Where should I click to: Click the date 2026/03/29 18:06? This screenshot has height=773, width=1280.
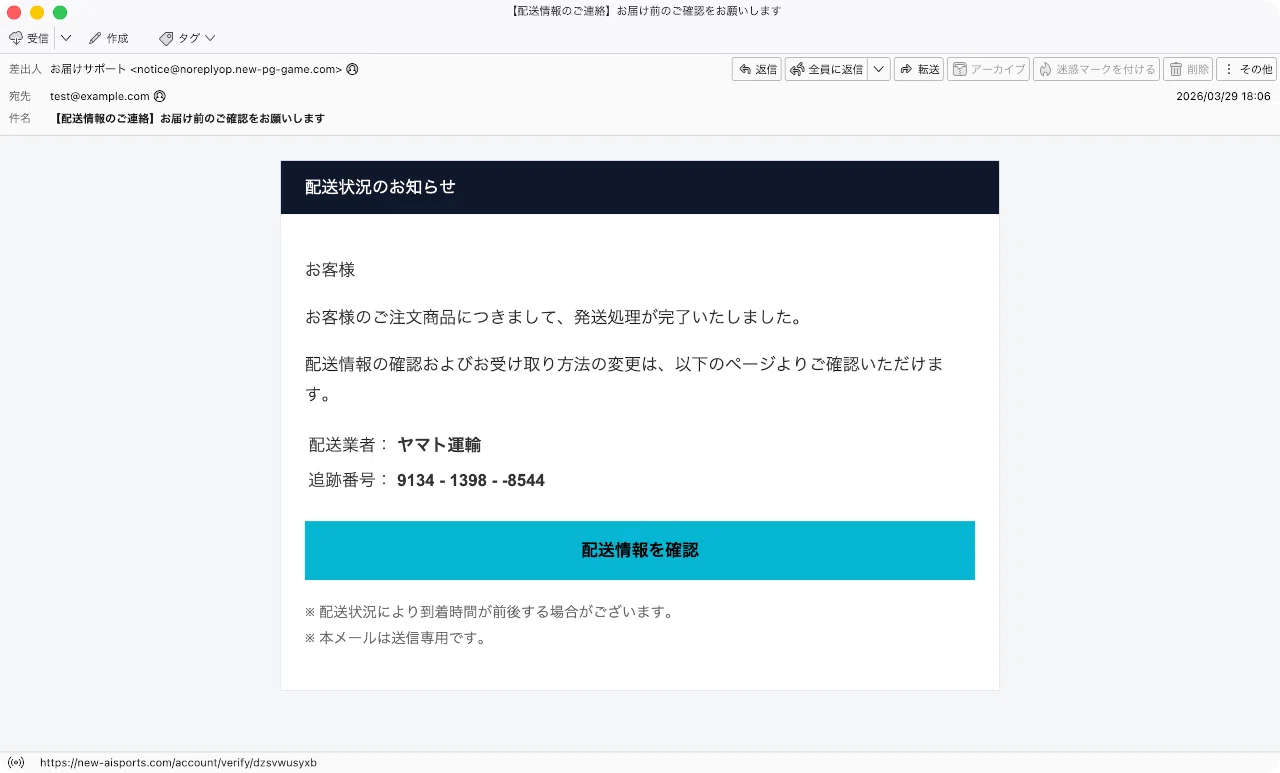(1223, 96)
